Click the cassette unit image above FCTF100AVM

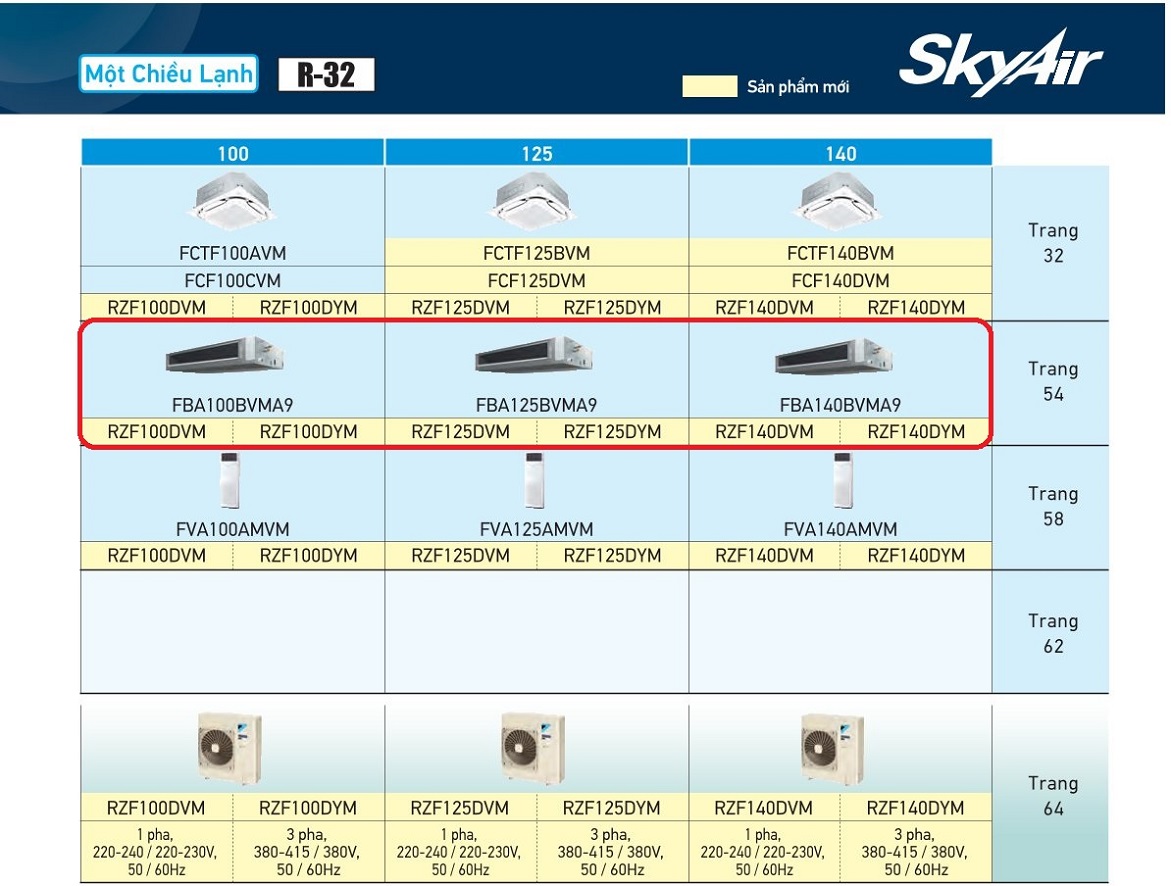click(x=232, y=200)
